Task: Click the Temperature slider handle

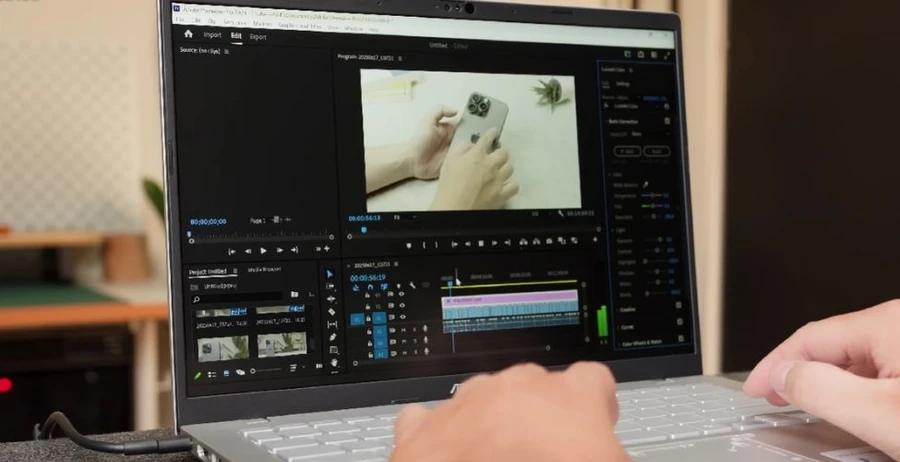Action: 653,195
